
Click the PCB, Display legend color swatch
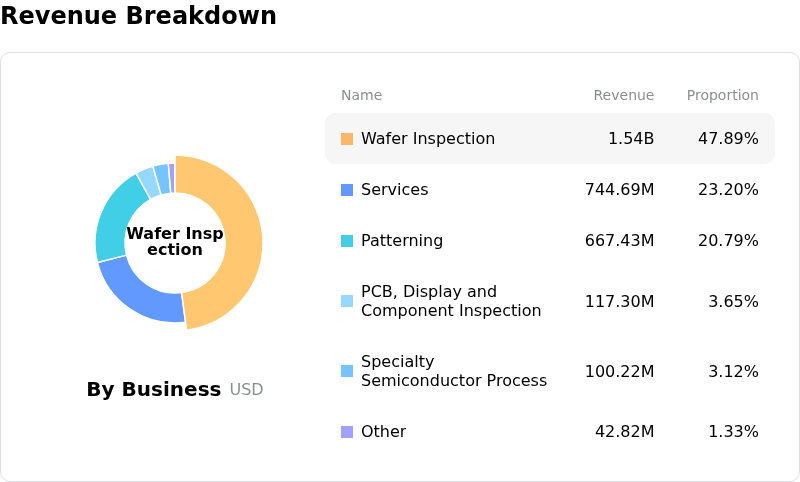pyautogui.click(x=347, y=301)
